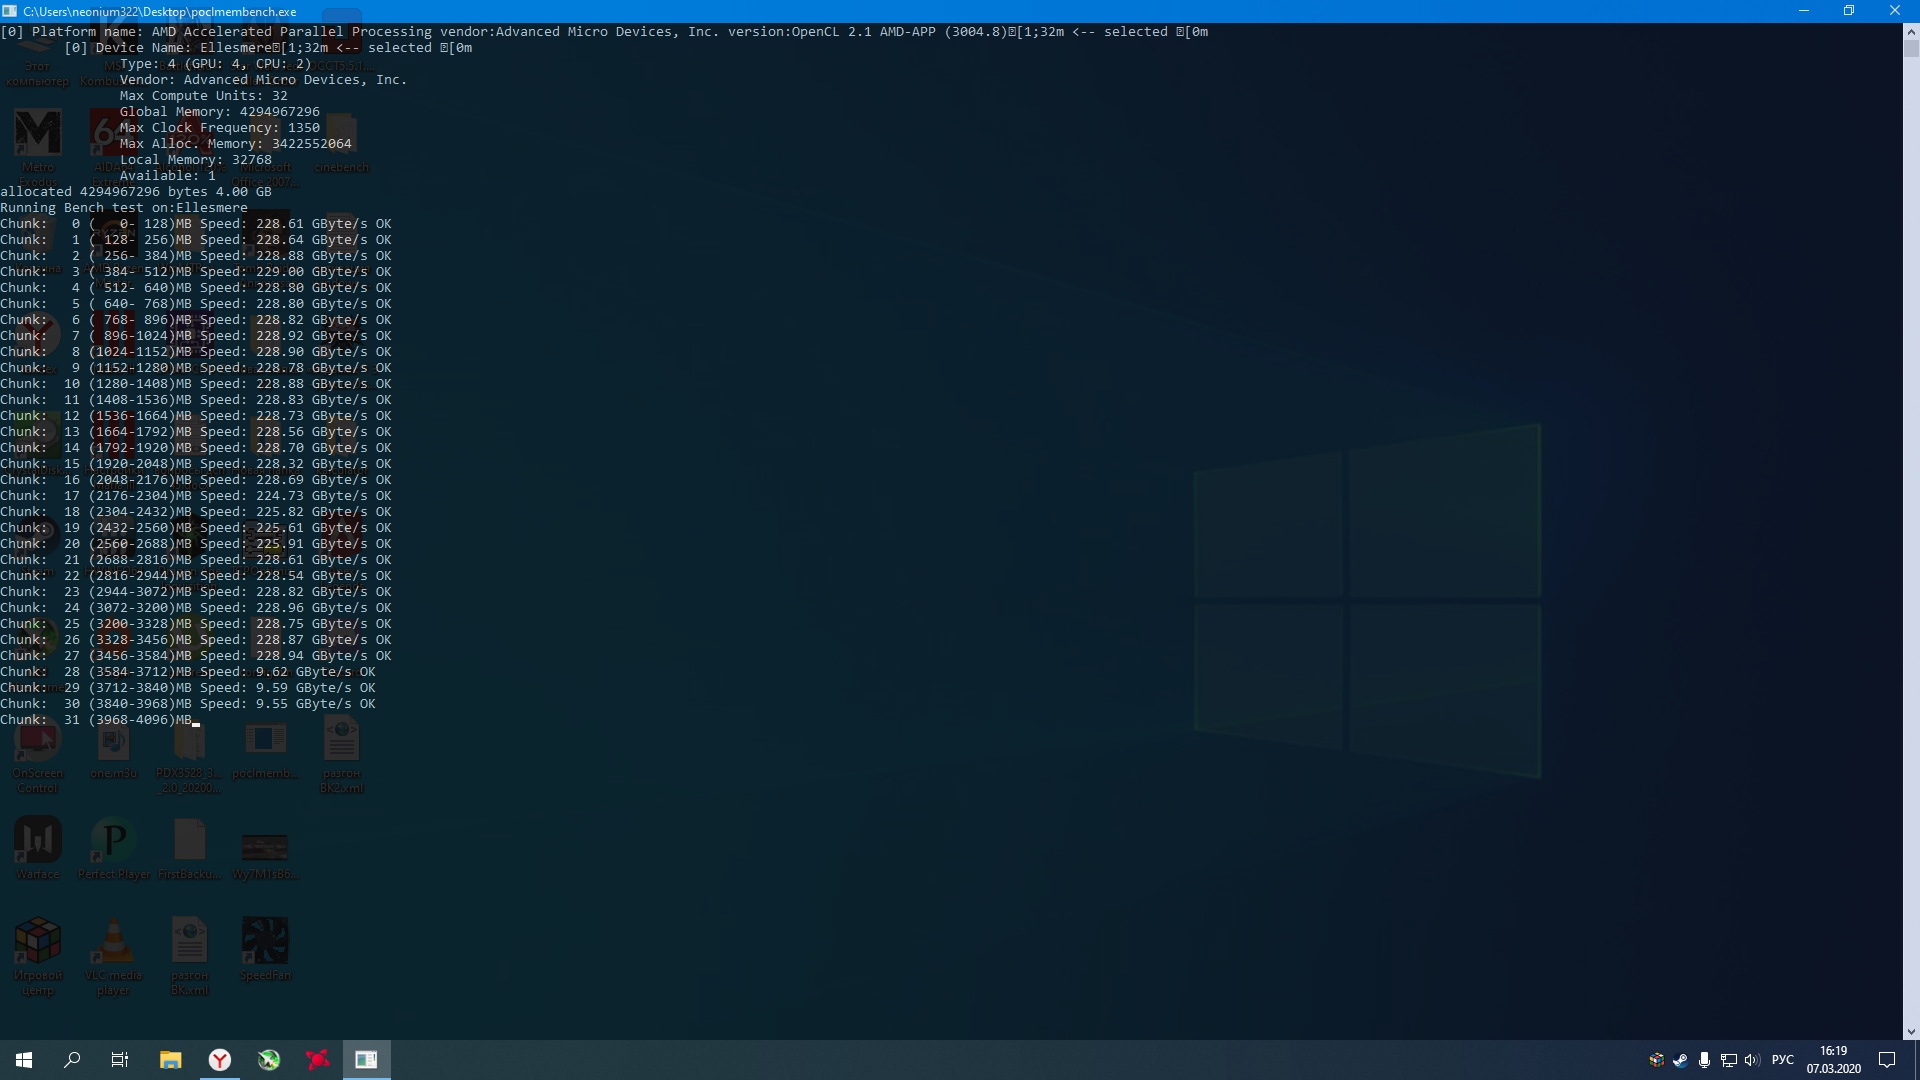
Task: Open the volume speaker tray control
Action: coord(1752,1060)
